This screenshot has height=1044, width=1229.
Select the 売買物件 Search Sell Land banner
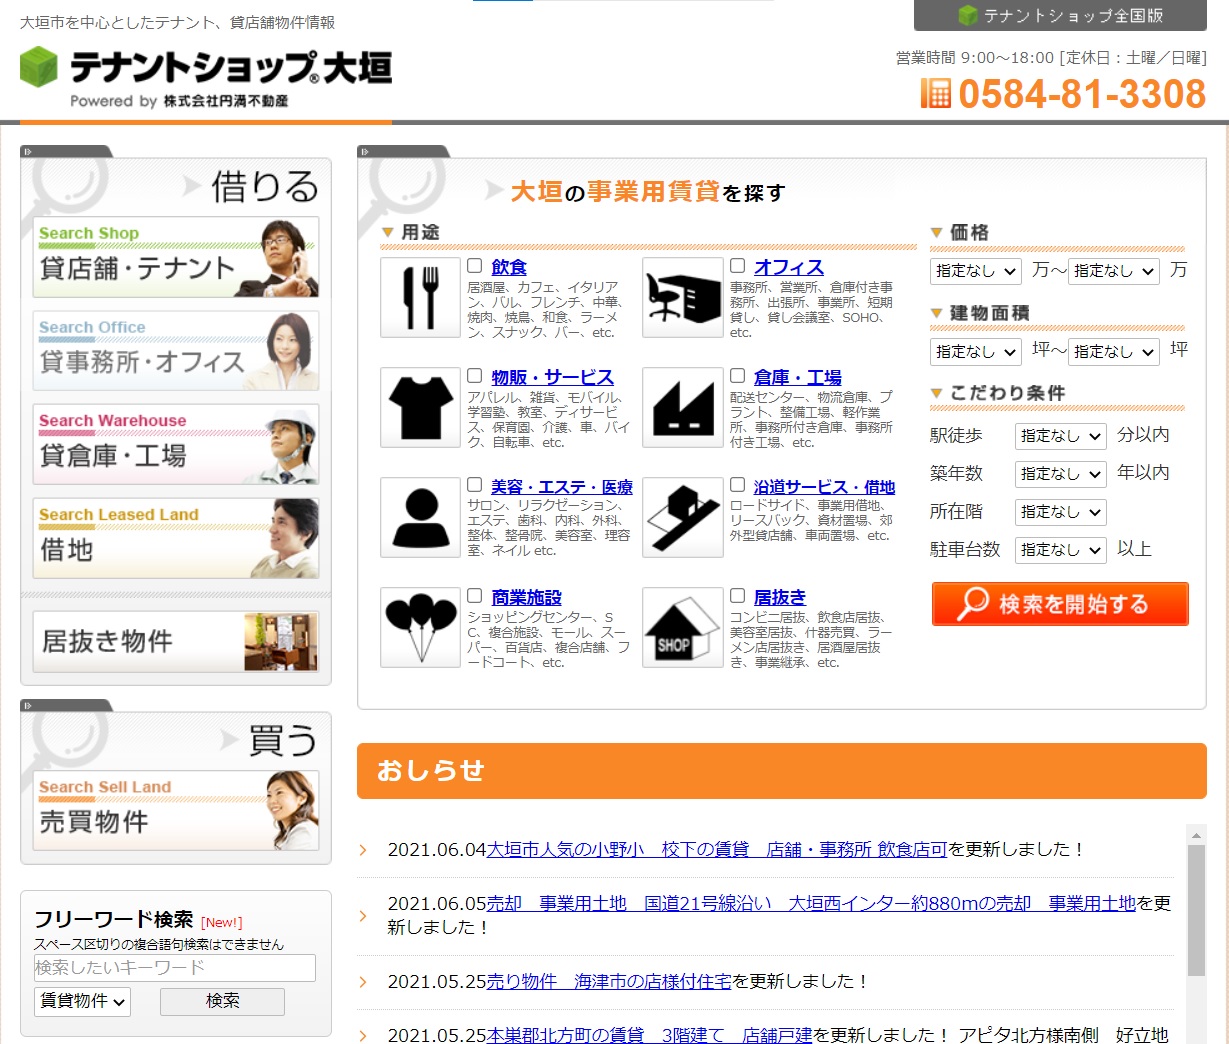(176, 811)
